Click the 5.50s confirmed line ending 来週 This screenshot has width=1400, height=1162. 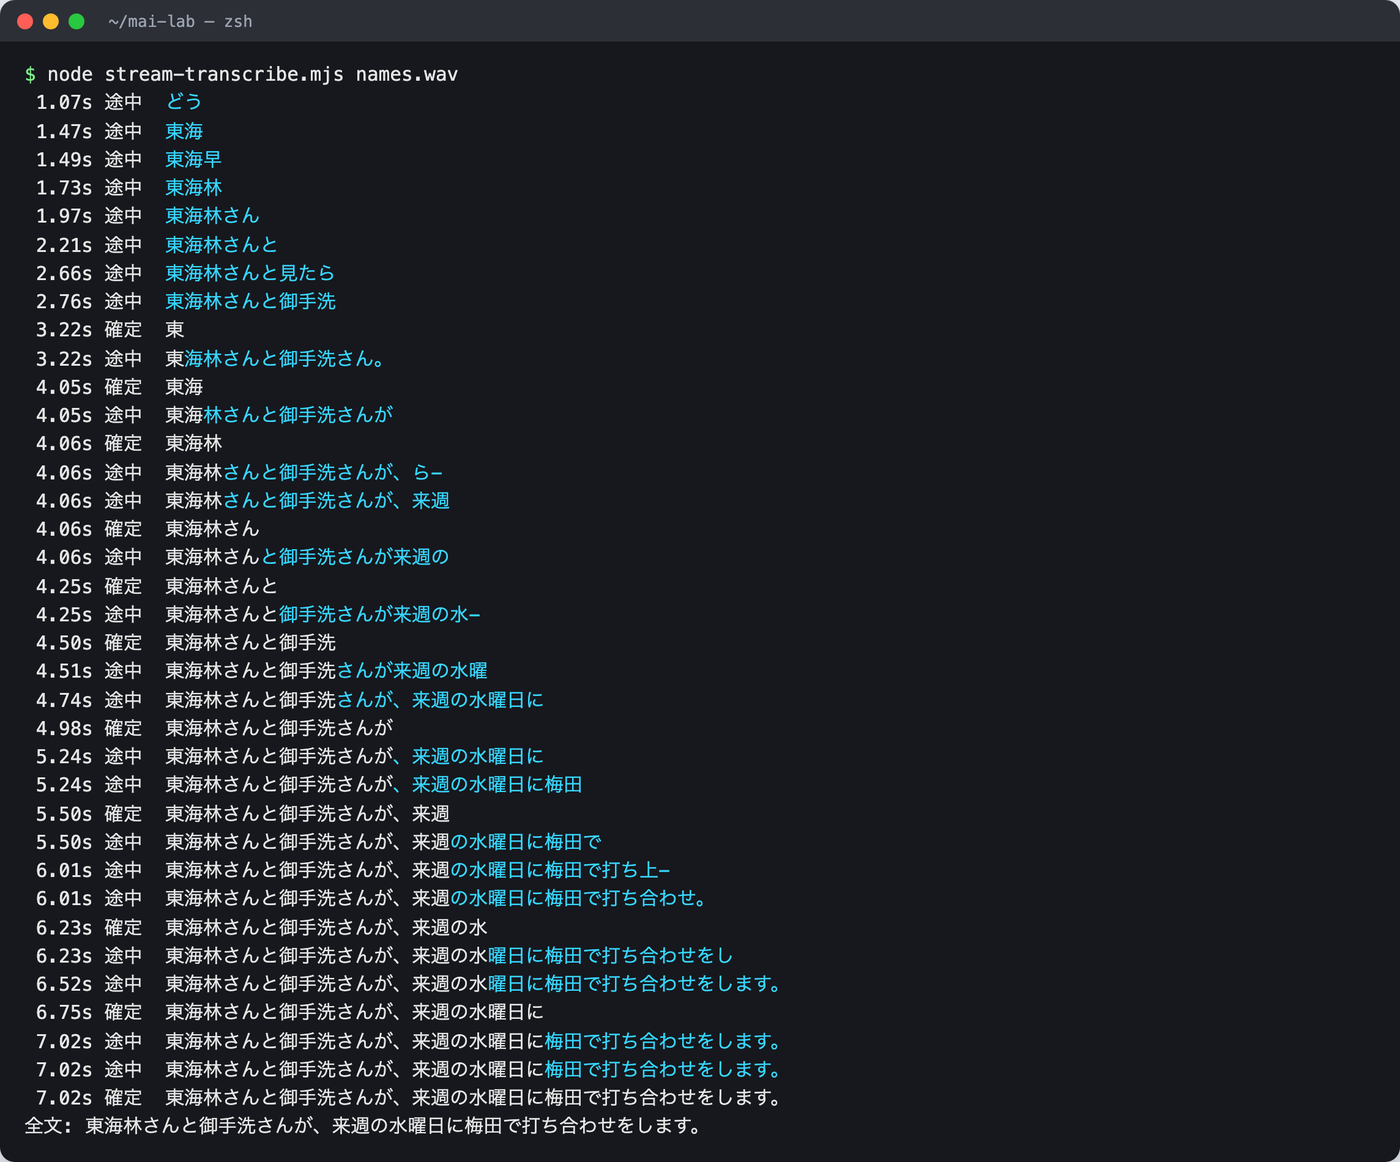click(243, 814)
